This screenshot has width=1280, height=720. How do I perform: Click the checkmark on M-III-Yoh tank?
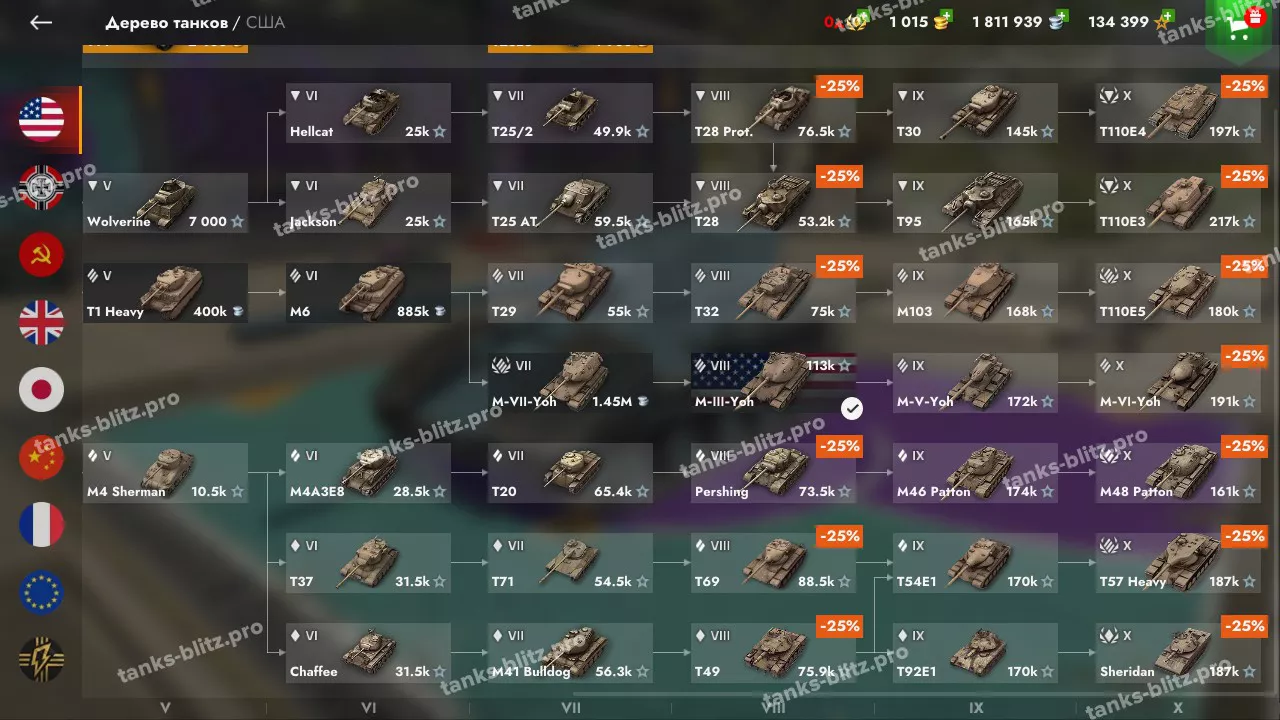852,407
